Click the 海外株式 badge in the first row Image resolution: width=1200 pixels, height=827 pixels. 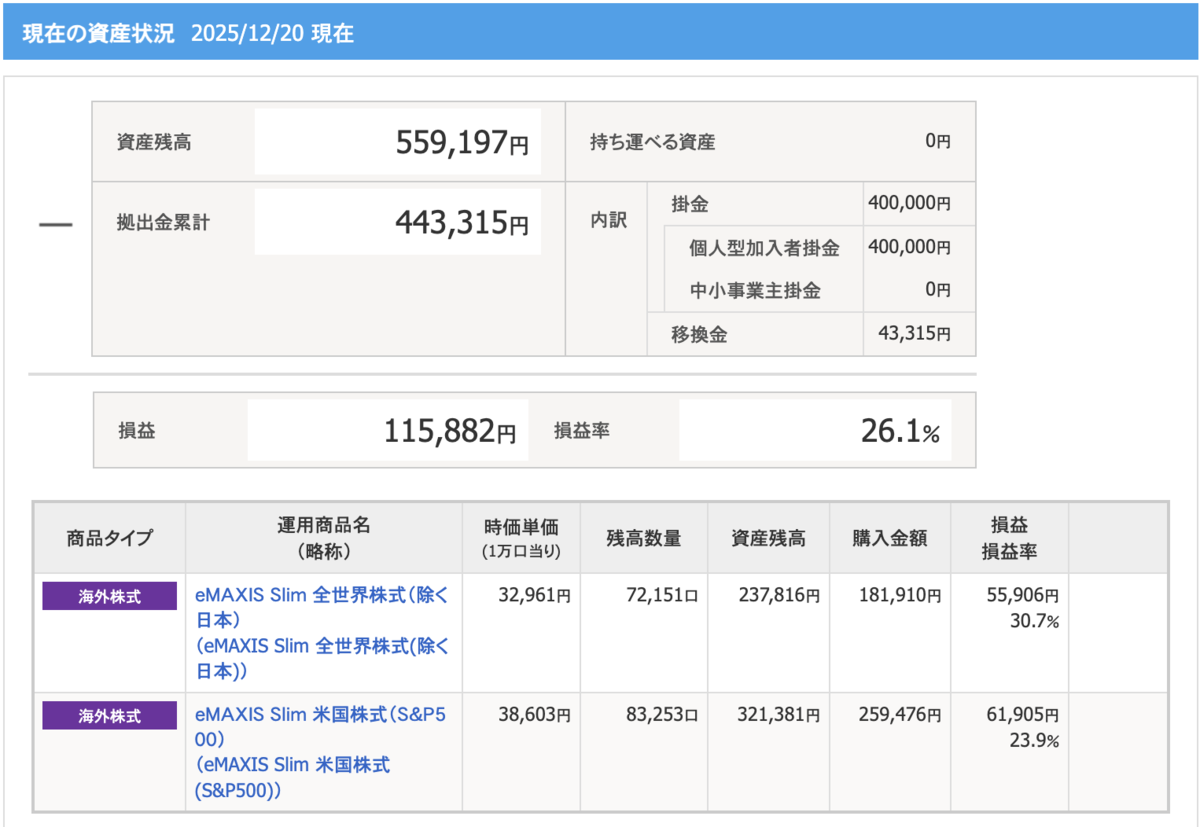coord(109,596)
